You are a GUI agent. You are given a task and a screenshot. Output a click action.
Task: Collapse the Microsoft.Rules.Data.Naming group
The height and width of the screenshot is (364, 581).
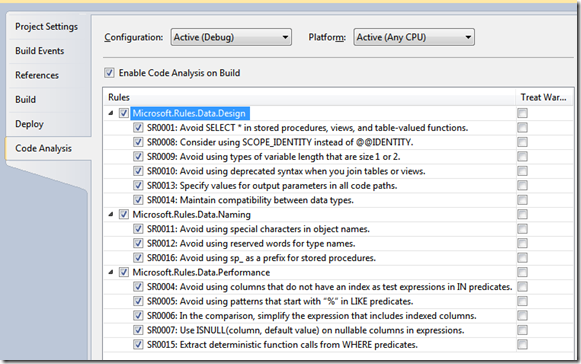110,214
